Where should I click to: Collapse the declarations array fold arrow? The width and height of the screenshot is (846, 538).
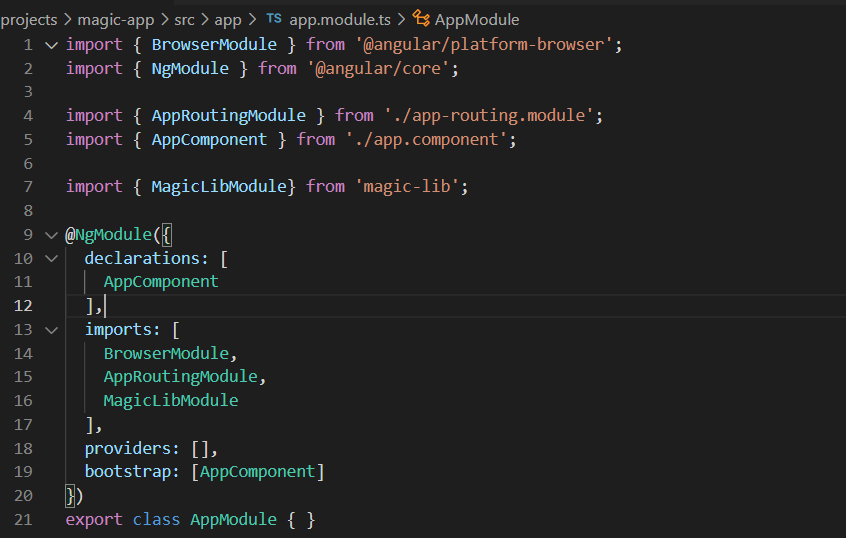(x=51, y=258)
